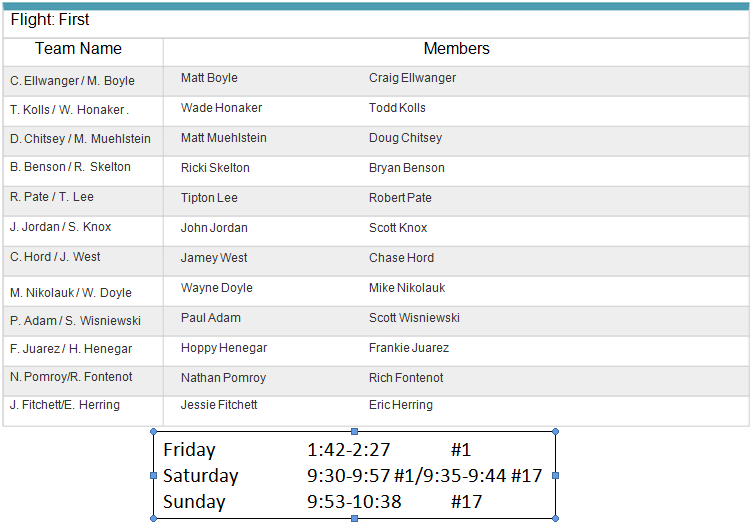Click the top-right corner handle of text box
753x522 pixels.
tap(555, 431)
